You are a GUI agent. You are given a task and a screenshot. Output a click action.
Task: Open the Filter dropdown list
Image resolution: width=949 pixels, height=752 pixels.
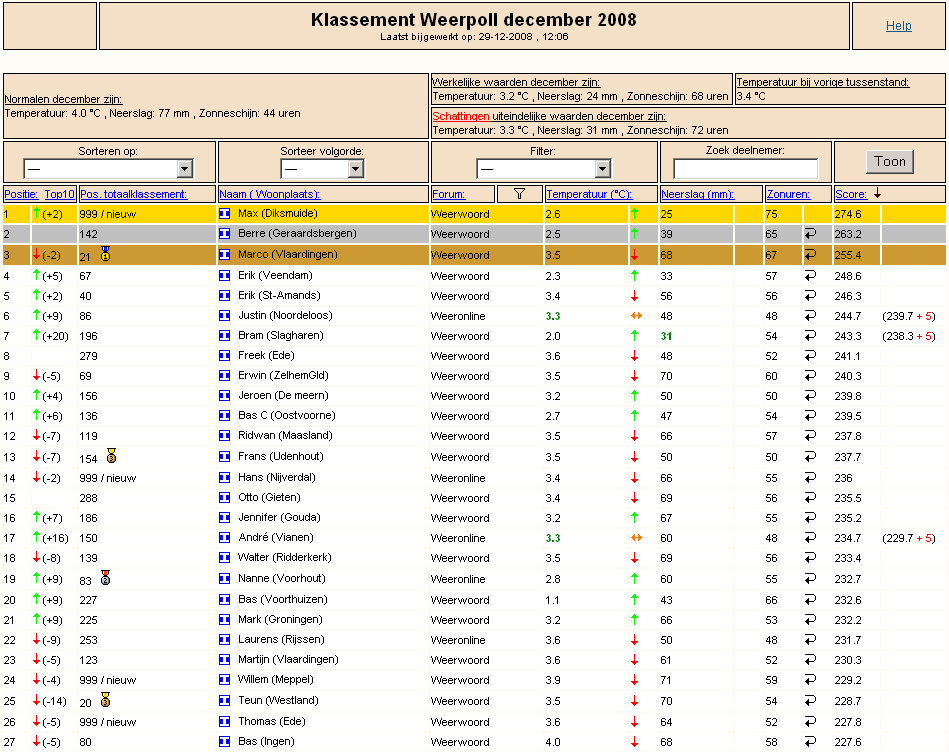pyautogui.click(x=543, y=169)
